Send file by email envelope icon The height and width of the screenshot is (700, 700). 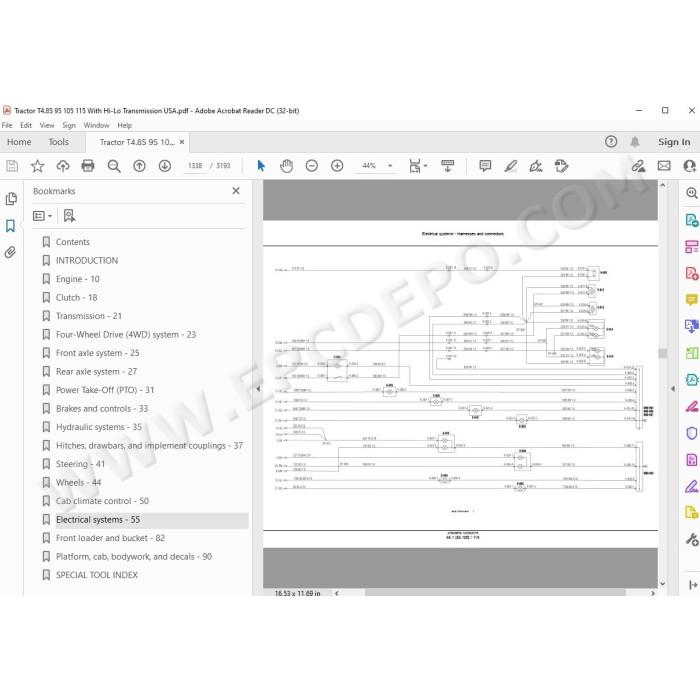[x=664, y=166]
